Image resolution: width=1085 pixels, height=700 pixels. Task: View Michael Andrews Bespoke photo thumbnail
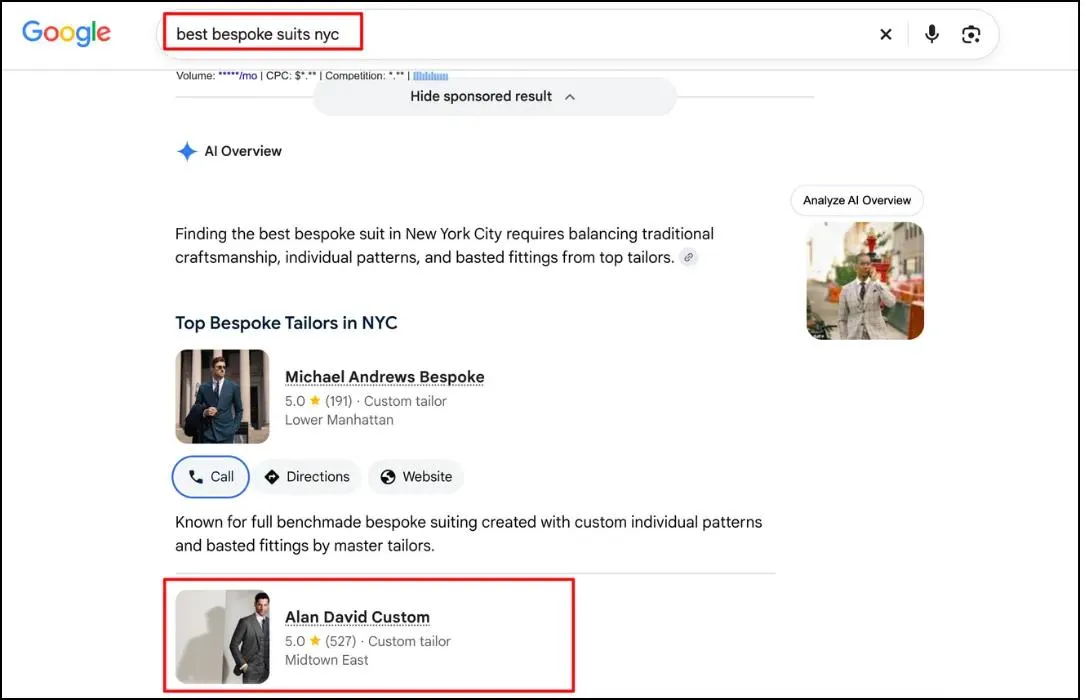(x=222, y=396)
